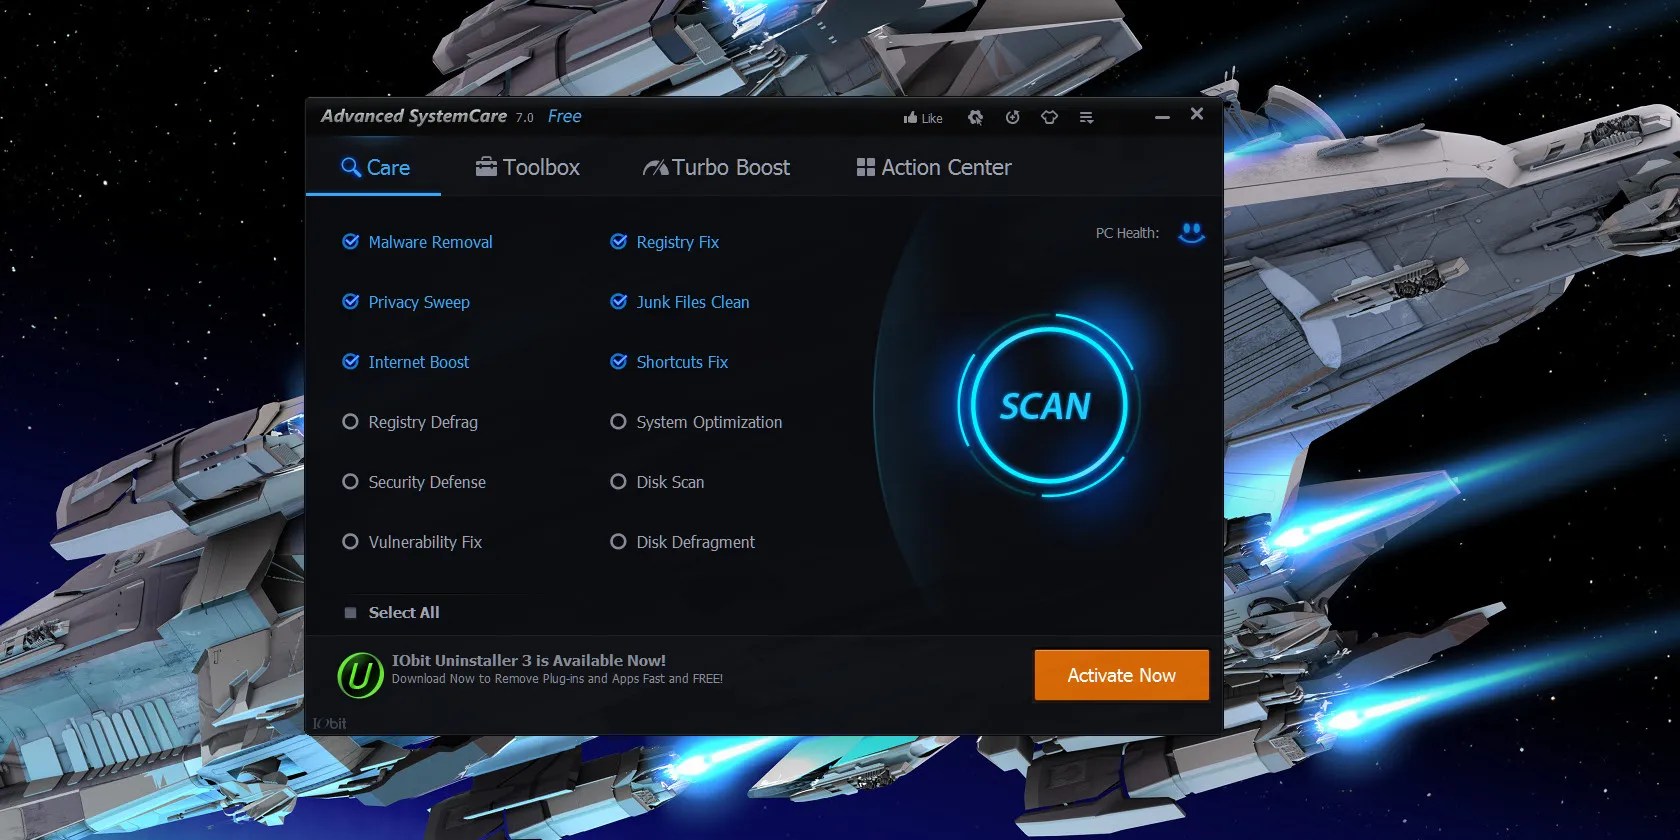Click the PC Health smiley face icon
1680x840 pixels.
pos(1191,233)
